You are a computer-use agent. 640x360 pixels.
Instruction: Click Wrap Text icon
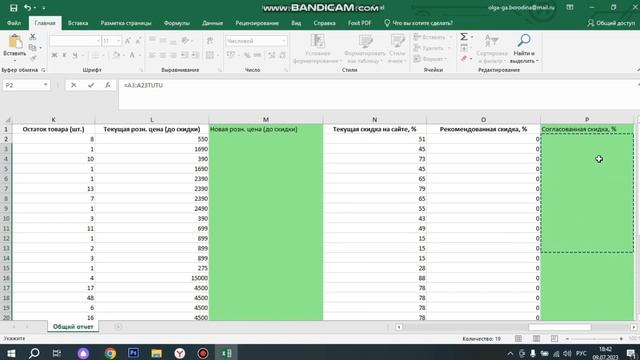tap(210, 40)
